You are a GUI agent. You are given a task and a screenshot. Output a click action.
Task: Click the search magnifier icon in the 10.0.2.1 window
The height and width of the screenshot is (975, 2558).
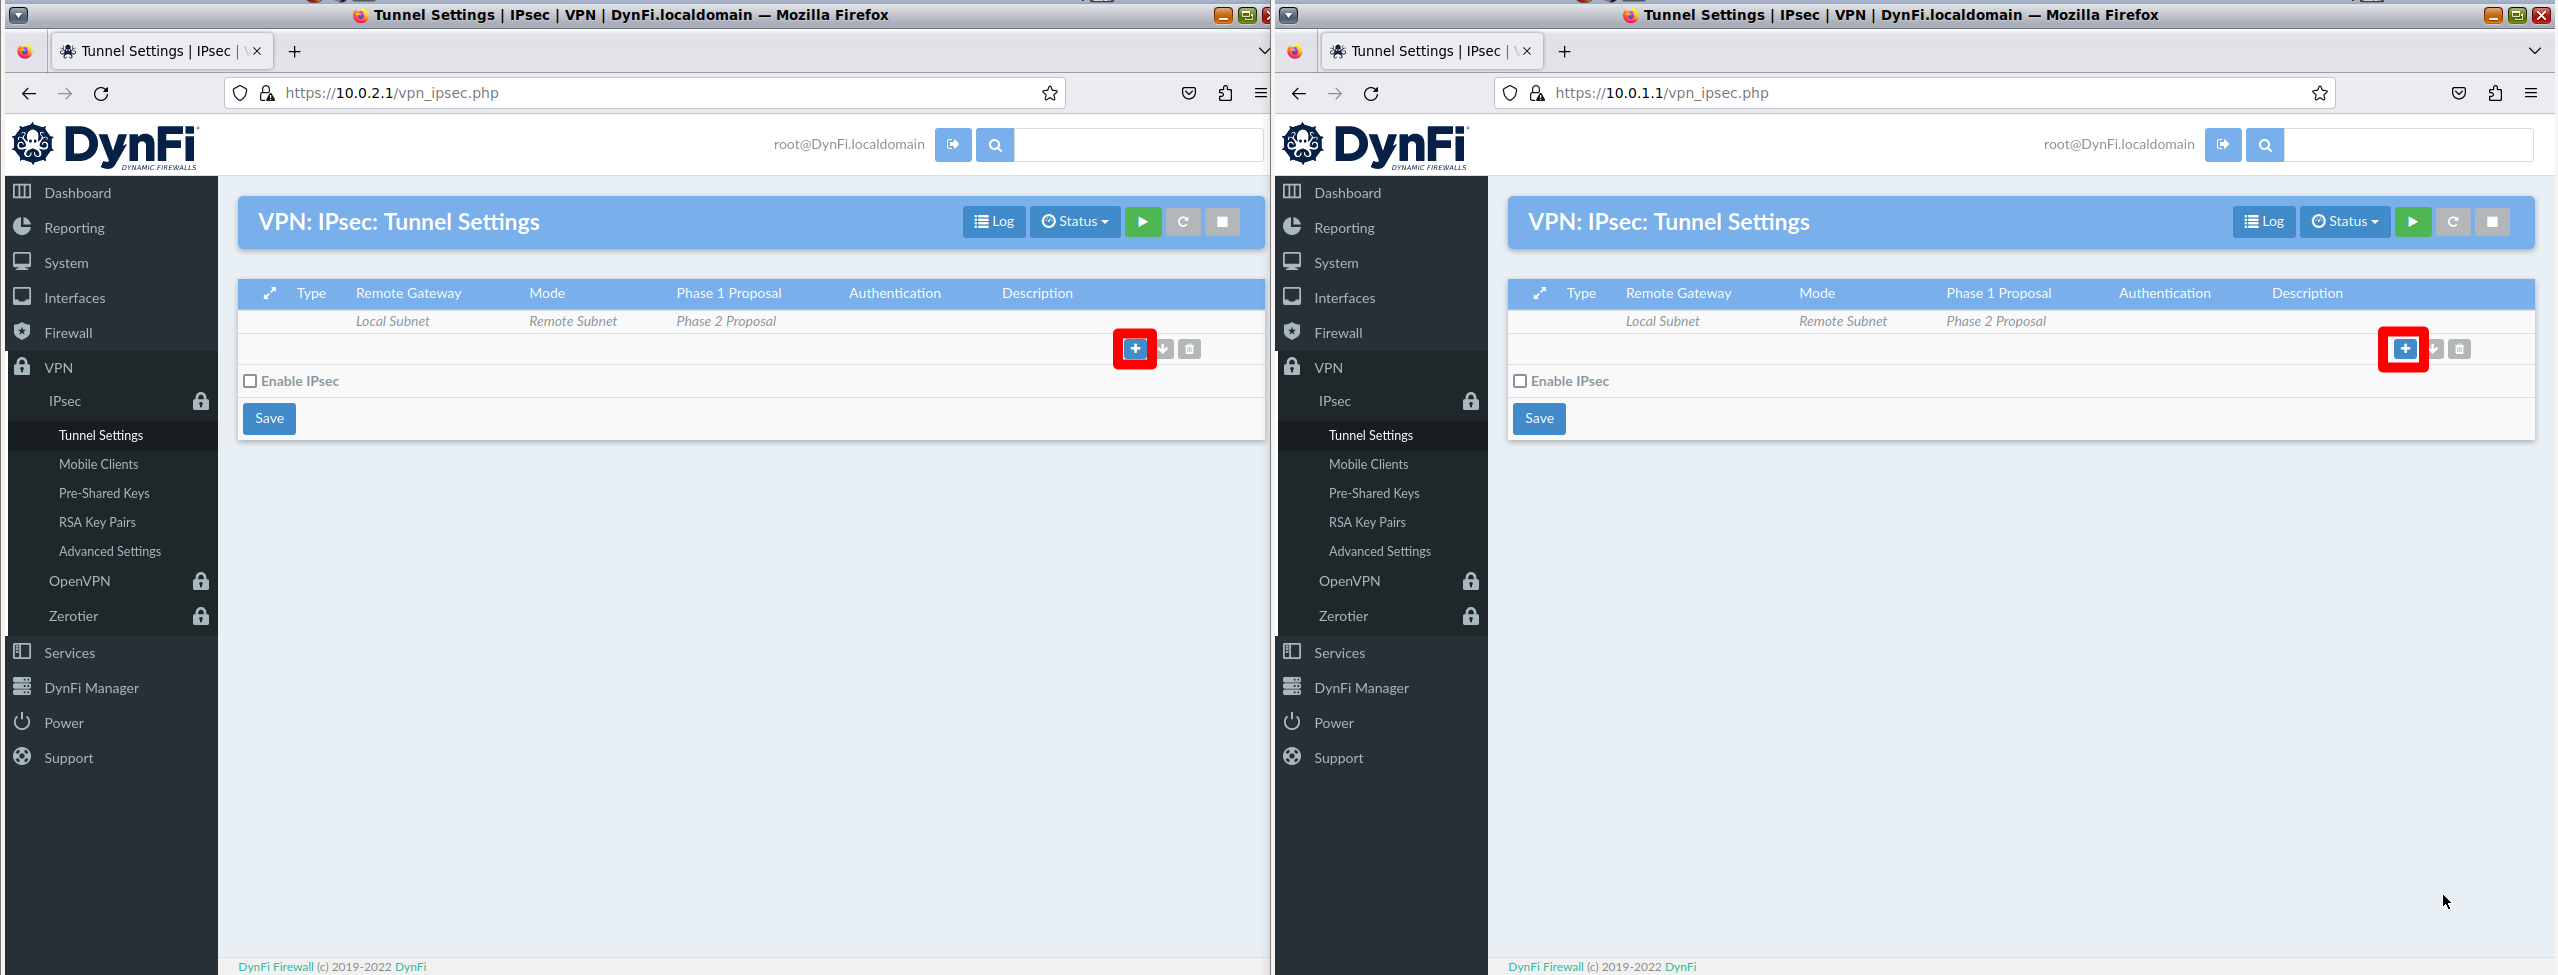click(x=995, y=145)
